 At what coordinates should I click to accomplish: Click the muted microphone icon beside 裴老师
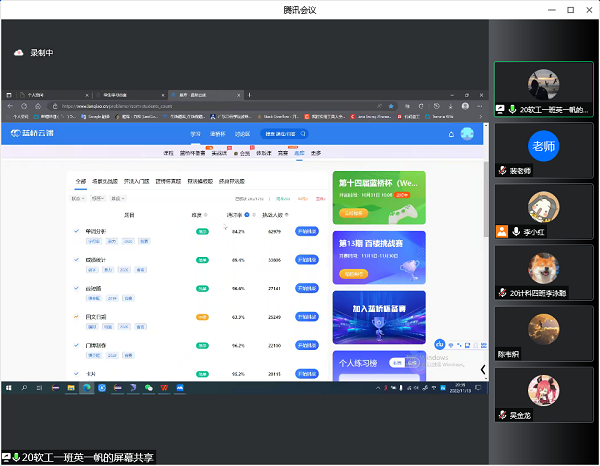[x=503, y=171]
